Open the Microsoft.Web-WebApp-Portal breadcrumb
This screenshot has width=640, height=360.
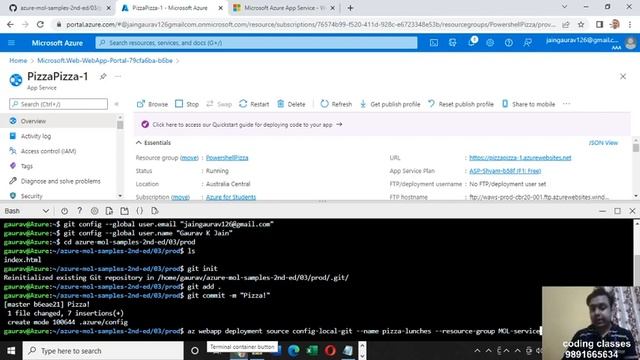tap(105, 60)
